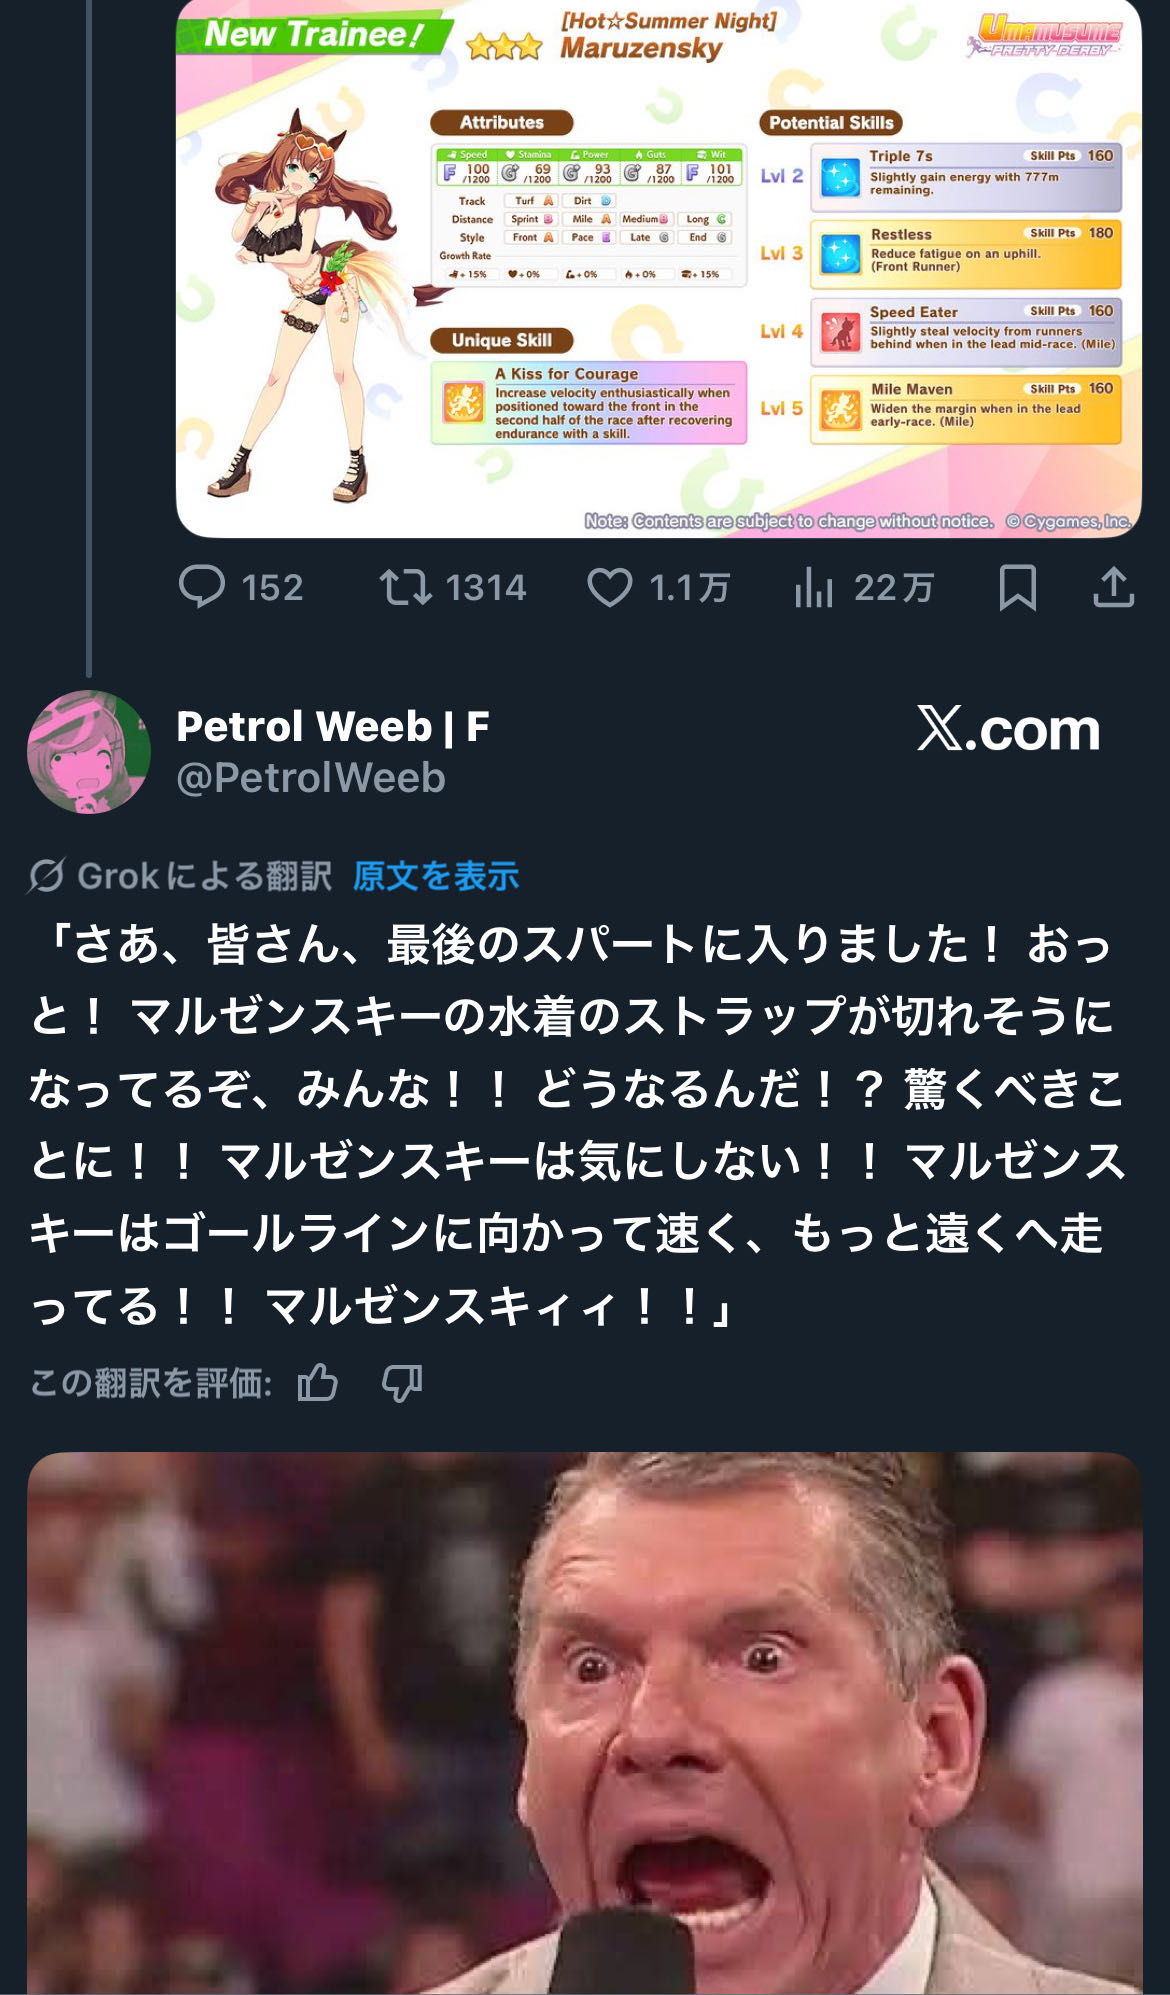Open Petrol Weeb's profile avatar
This screenshot has height=1995, width=1170.
(89, 752)
